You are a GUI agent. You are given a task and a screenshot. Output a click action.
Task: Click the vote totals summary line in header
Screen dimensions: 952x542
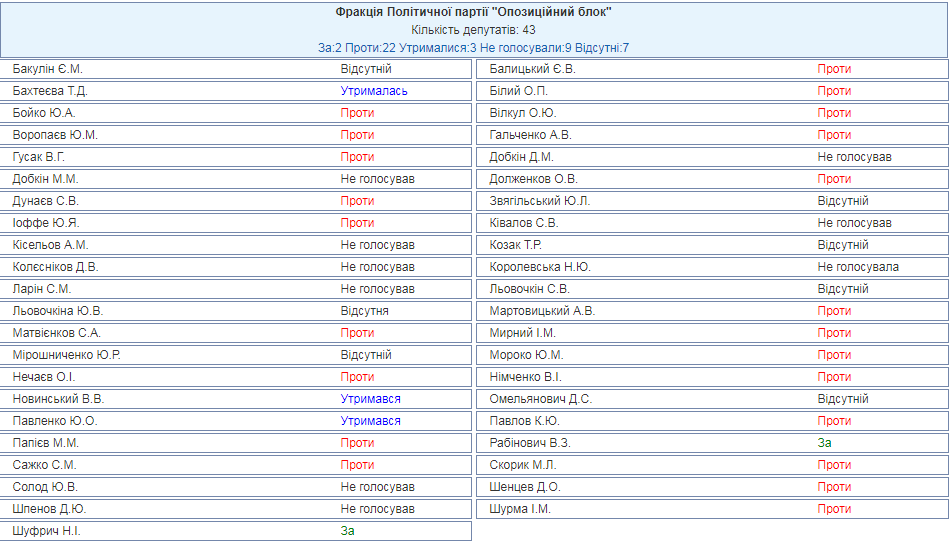pos(473,47)
